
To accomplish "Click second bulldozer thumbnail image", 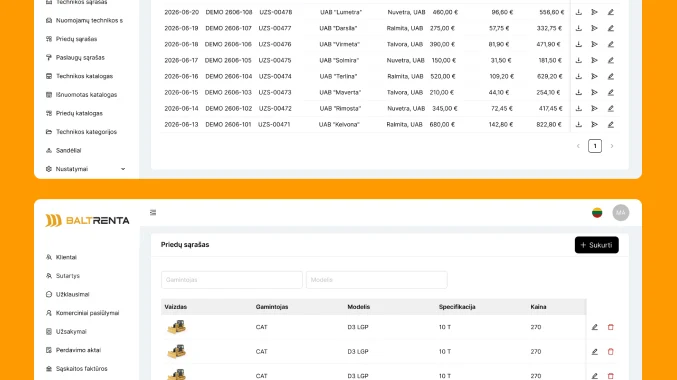I will pyautogui.click(x=176, y=352).
